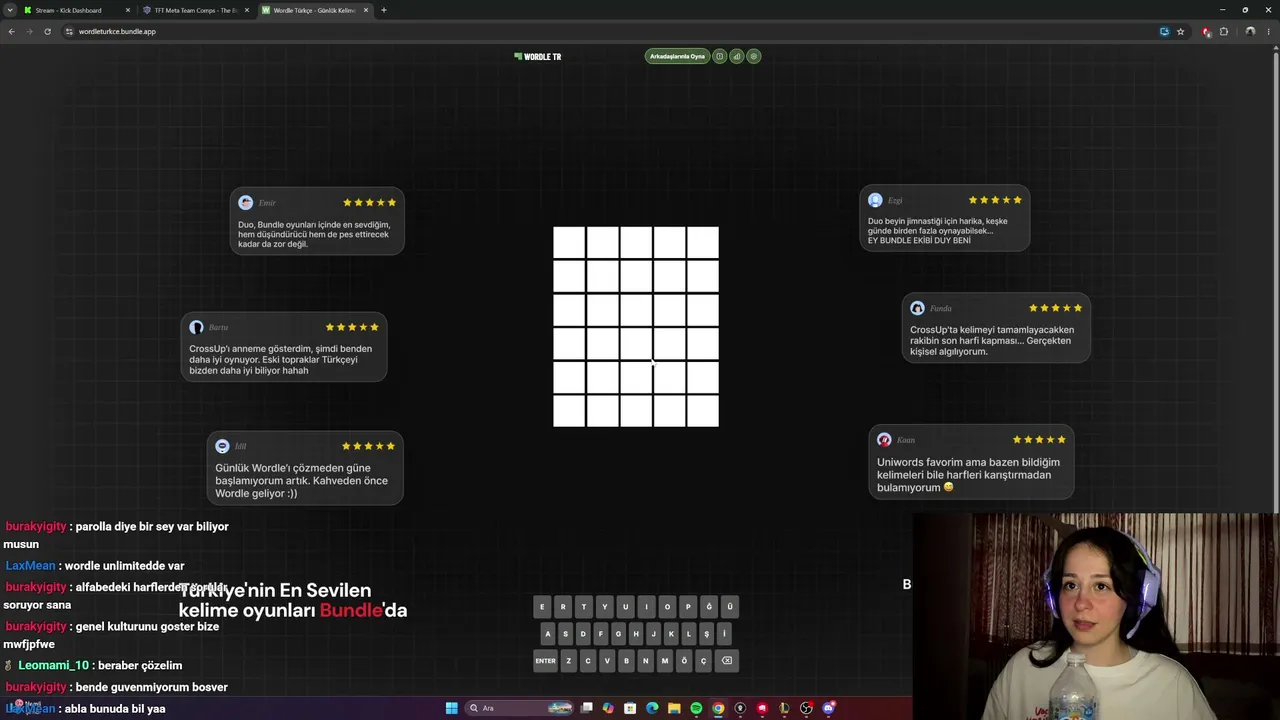Select the first tile of the Wordle grid

569,242
